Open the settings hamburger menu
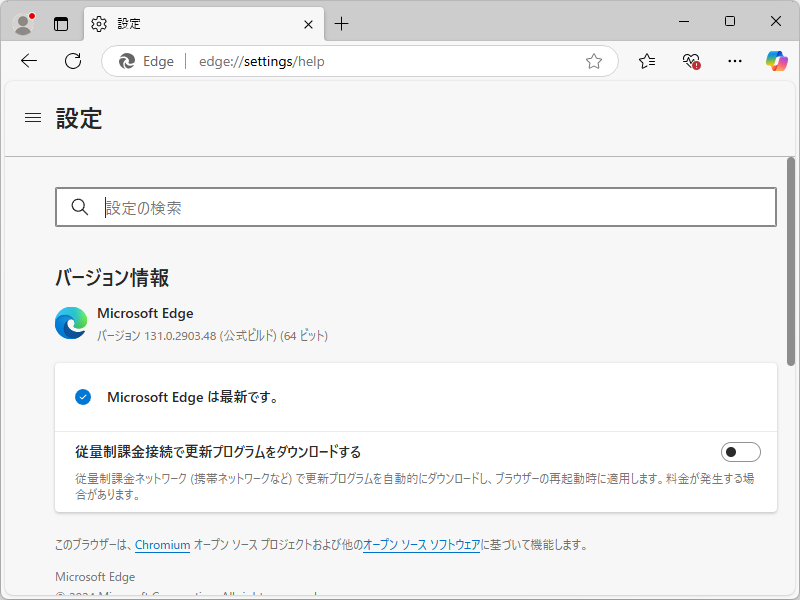 tap(32, 117)
